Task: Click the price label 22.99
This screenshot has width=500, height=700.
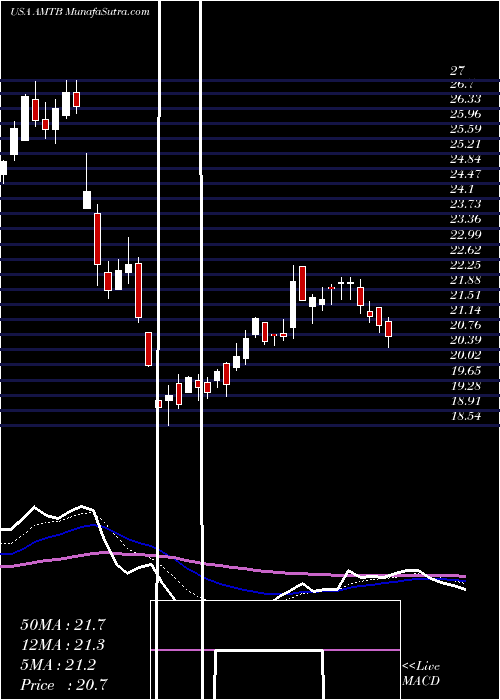Action: coord(467,235)
